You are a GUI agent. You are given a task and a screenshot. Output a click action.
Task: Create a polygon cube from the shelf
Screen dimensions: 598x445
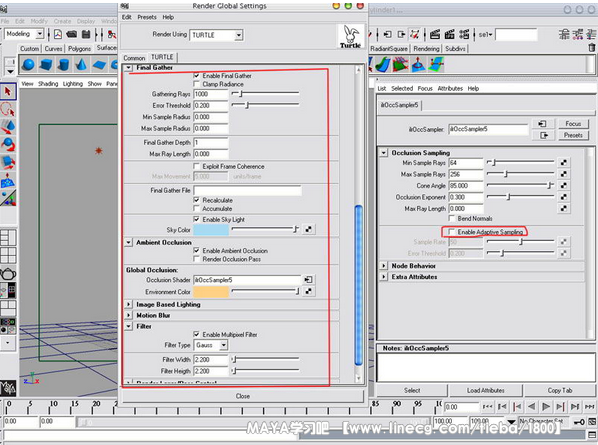pos(46,64)
